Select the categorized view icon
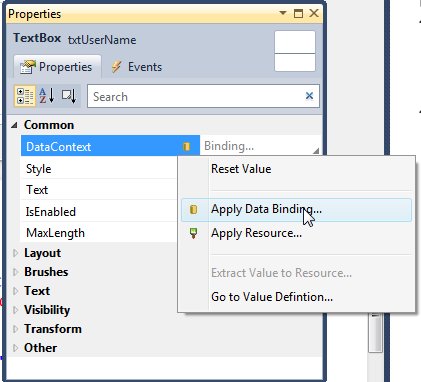 tap(25, 96)
